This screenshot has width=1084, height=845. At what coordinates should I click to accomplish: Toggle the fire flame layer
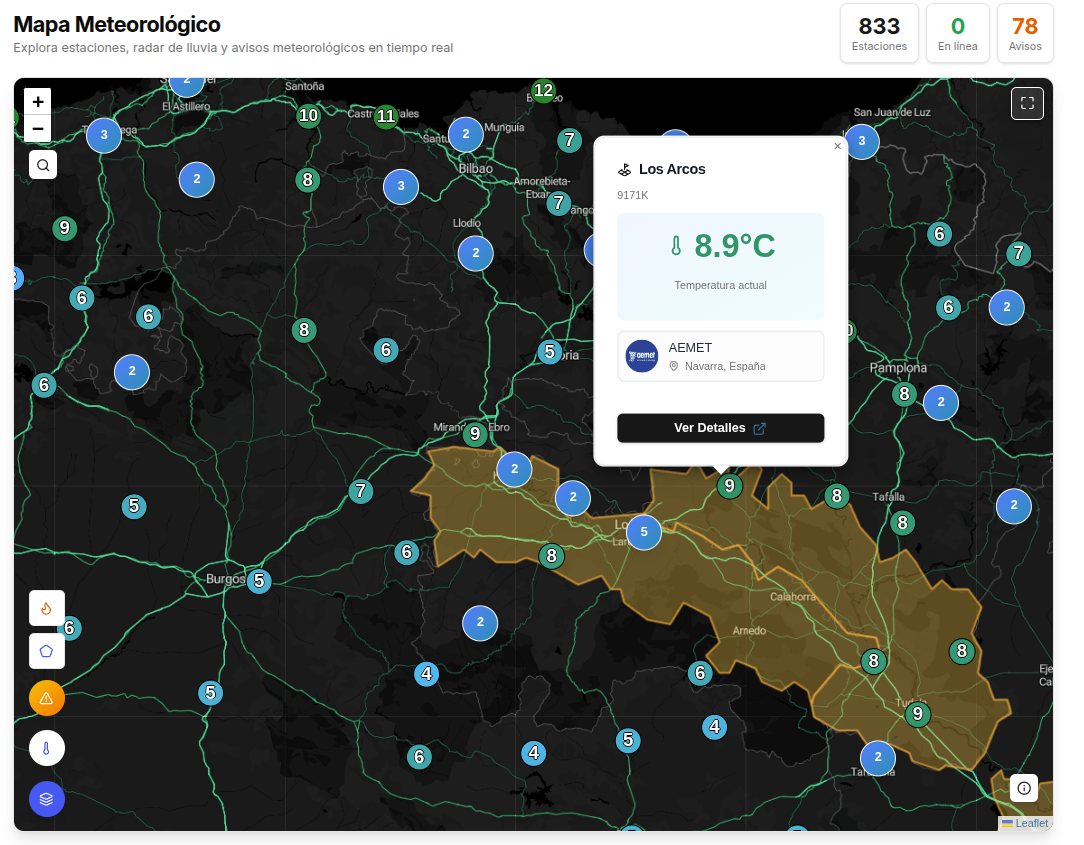[46, 608]
